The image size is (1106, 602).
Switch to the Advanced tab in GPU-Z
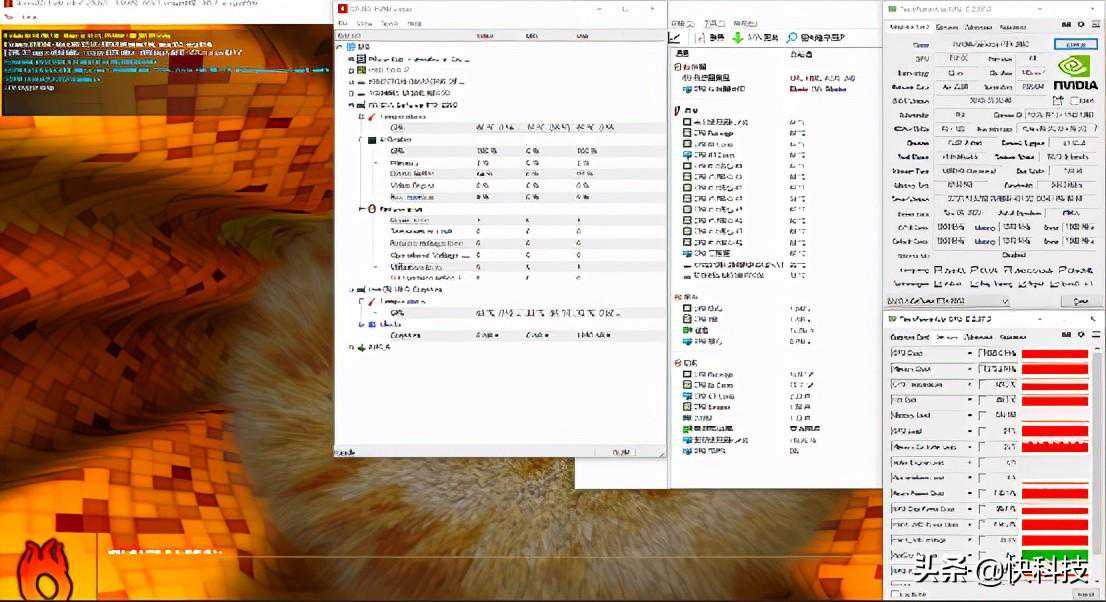(977, 27)
